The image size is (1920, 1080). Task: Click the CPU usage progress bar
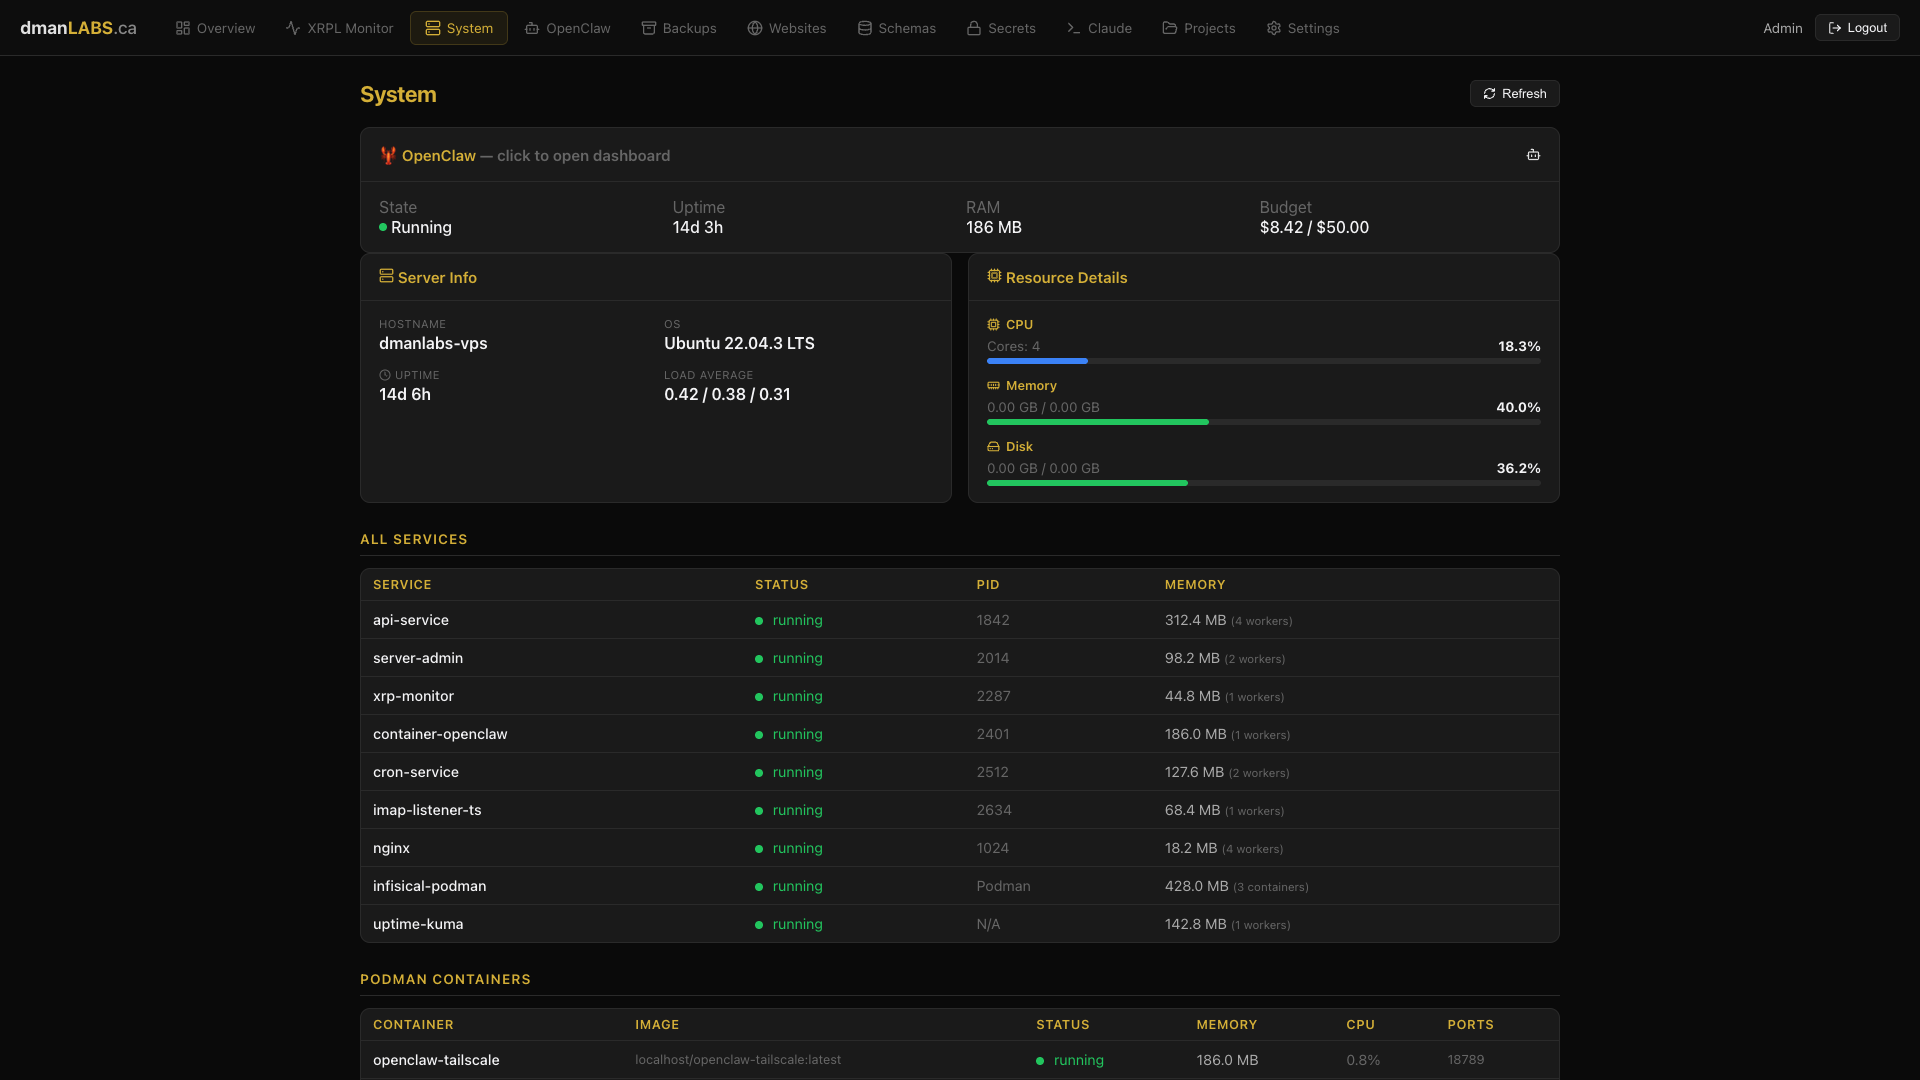1263,361
